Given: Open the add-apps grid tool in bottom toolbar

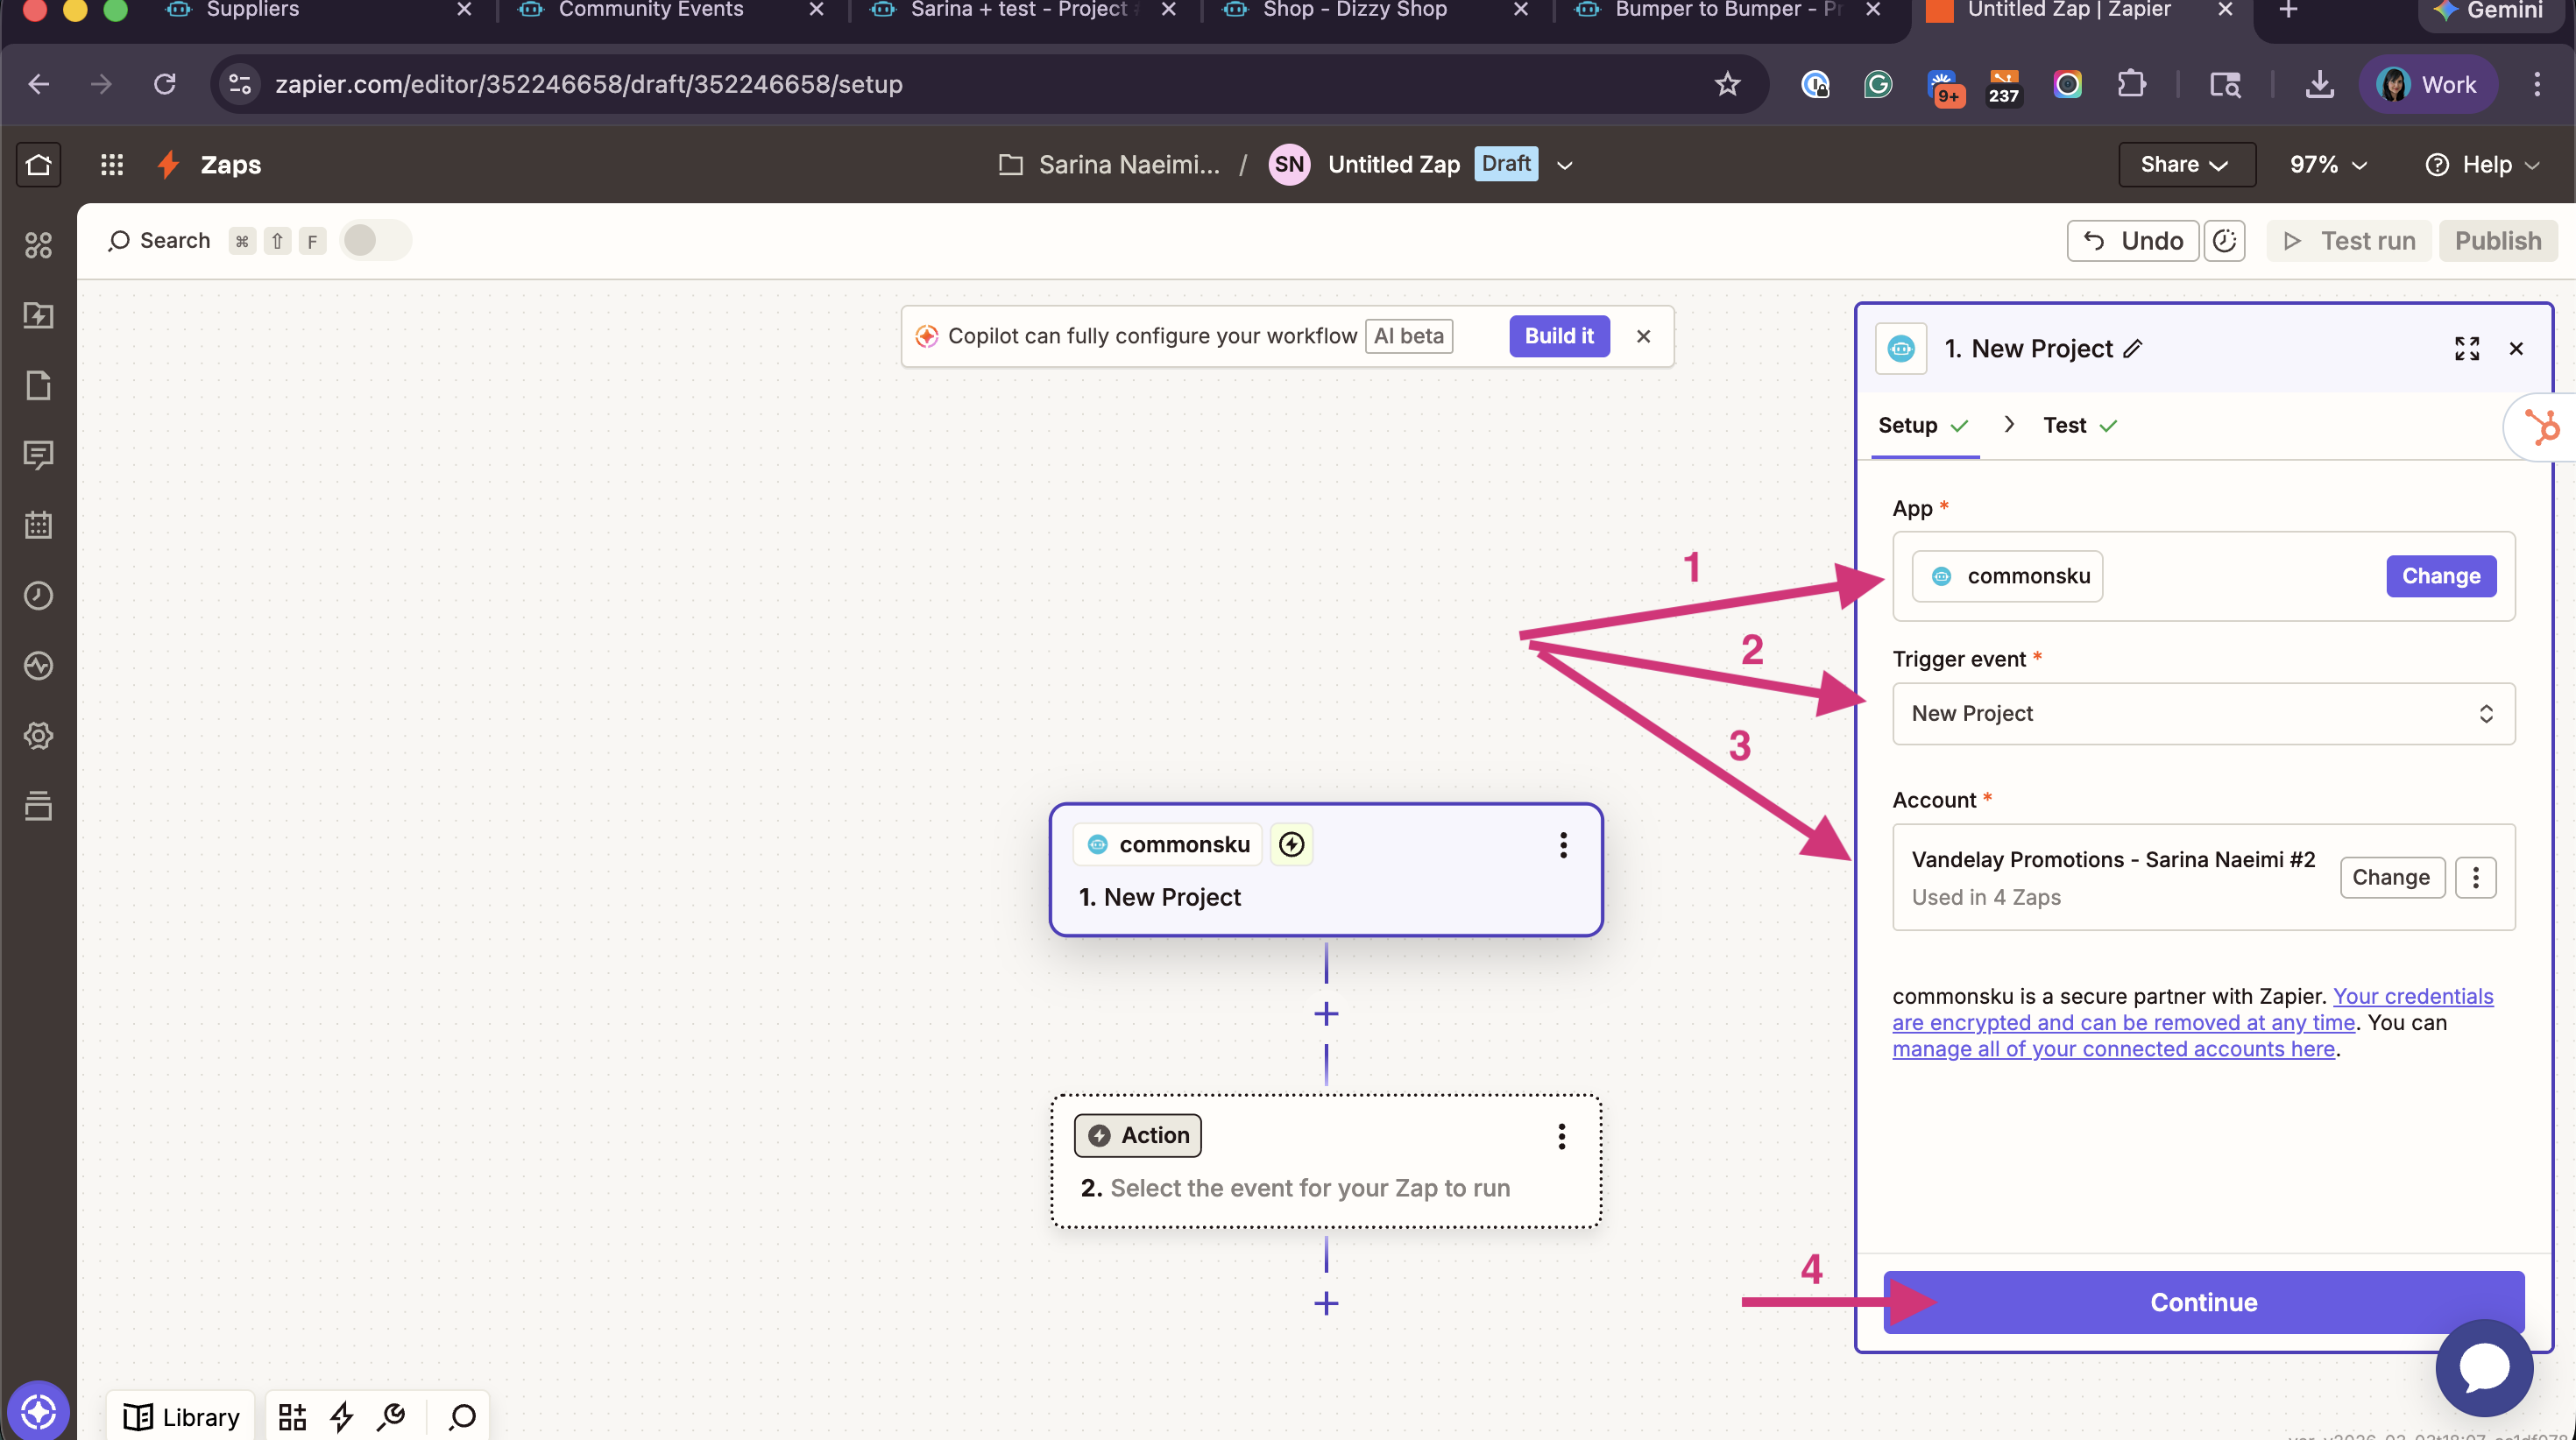Looking at the screenshot, I should (292, 1416).
